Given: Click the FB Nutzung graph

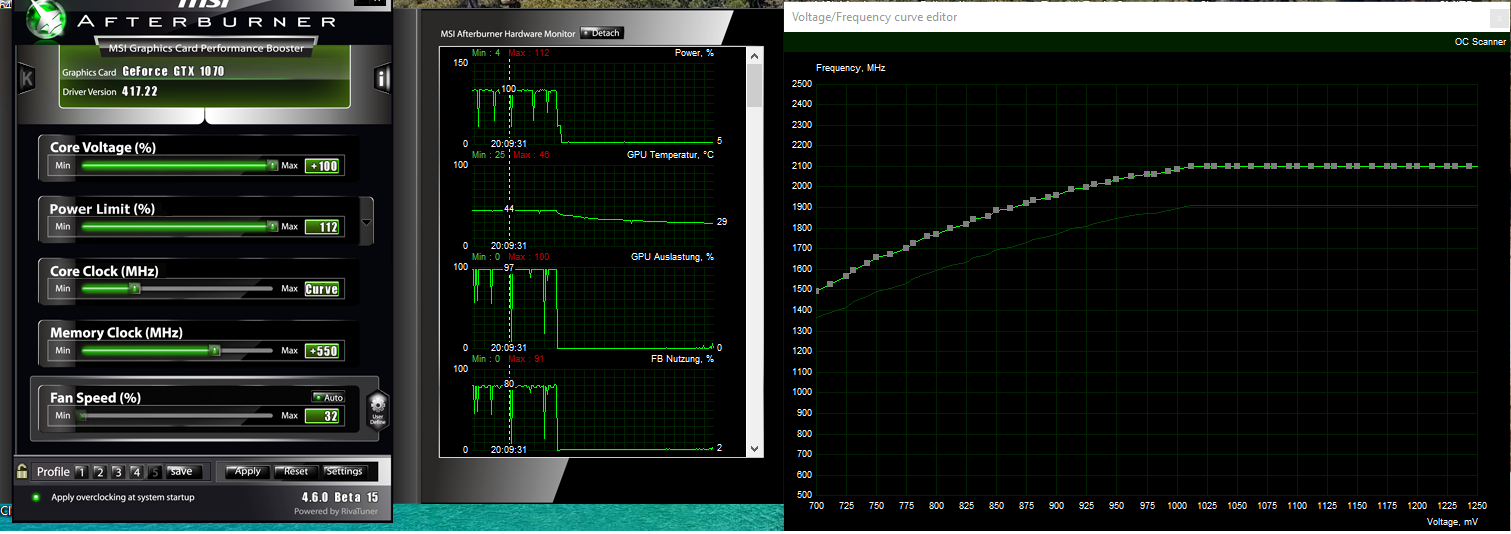Looking at the screenshot, I should point(592,408).
